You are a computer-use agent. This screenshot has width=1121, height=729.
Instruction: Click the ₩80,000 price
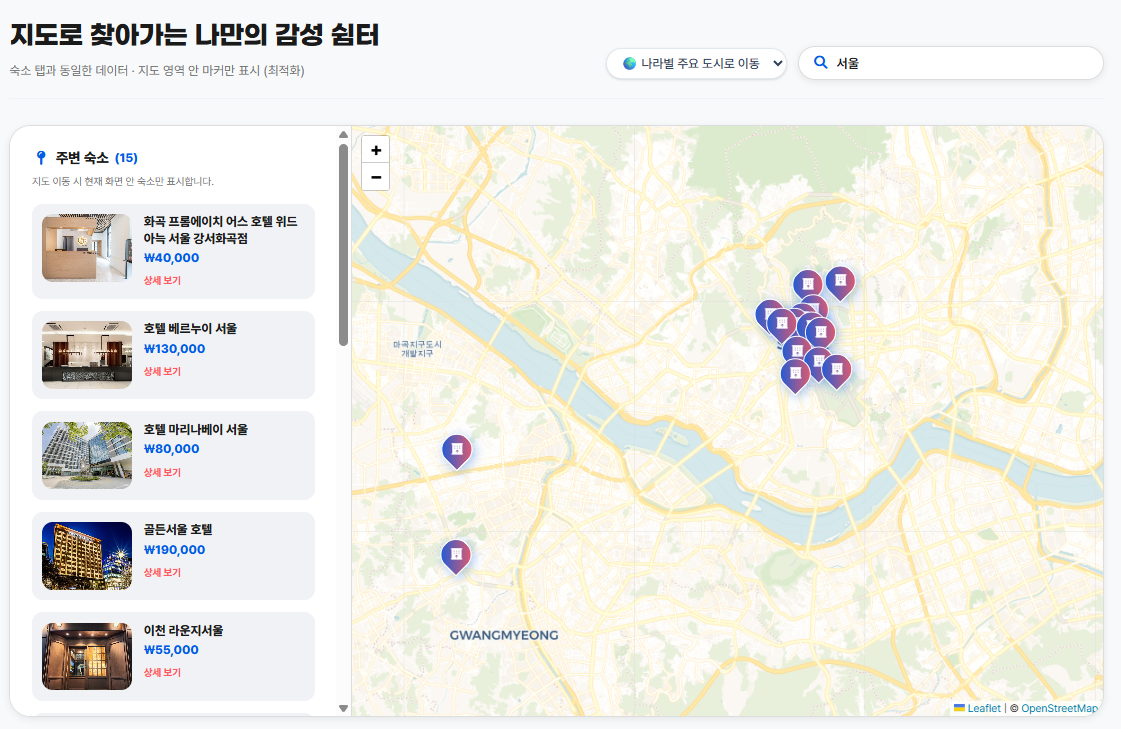click(x=172, y=449)
